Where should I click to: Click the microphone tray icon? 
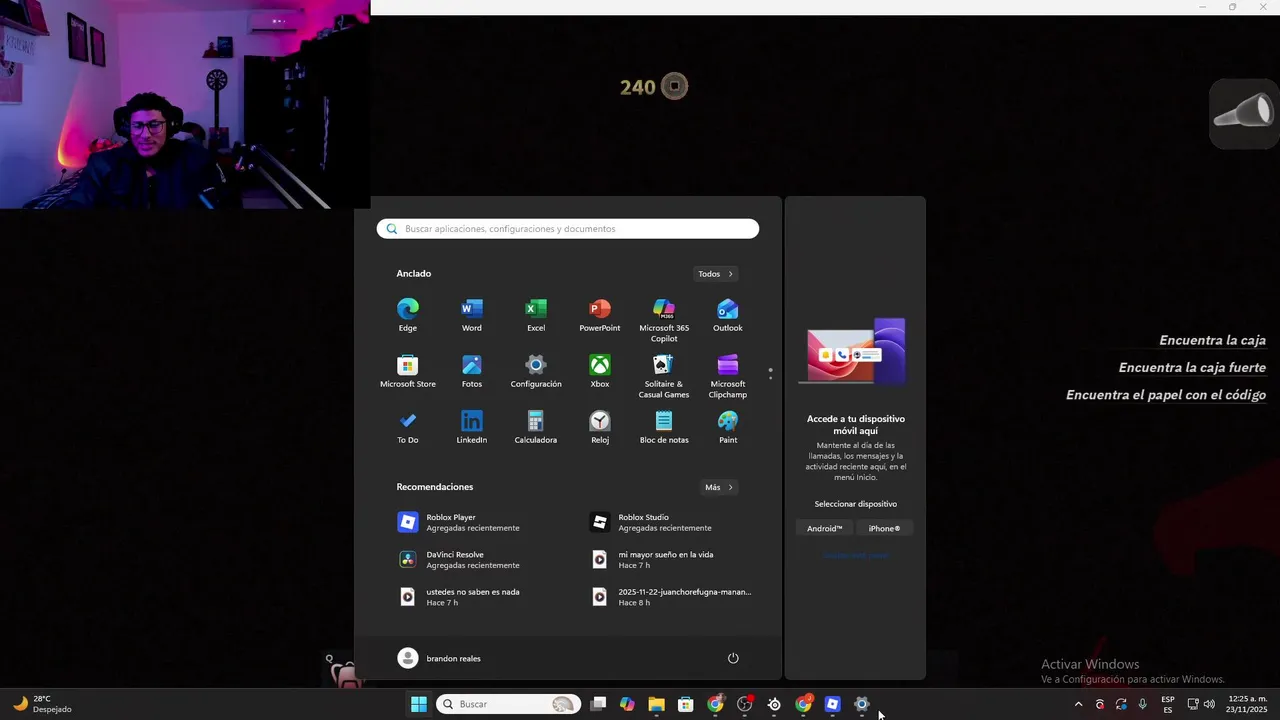(1143, 704)
